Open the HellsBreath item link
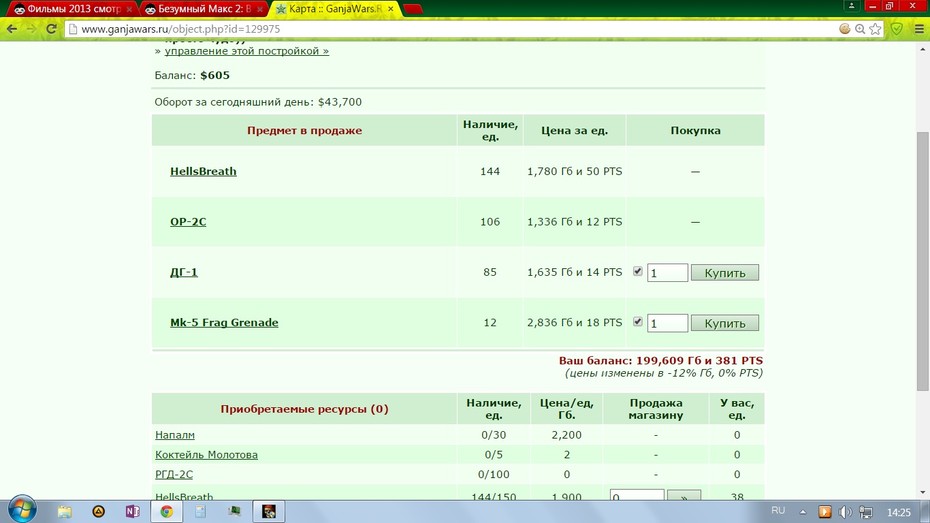 [x=203, y=171]
